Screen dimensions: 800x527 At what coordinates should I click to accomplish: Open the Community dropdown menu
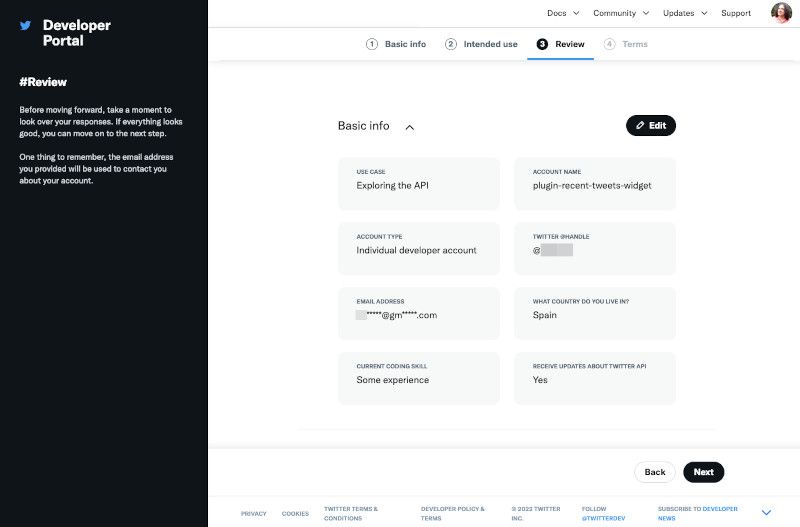620,13
